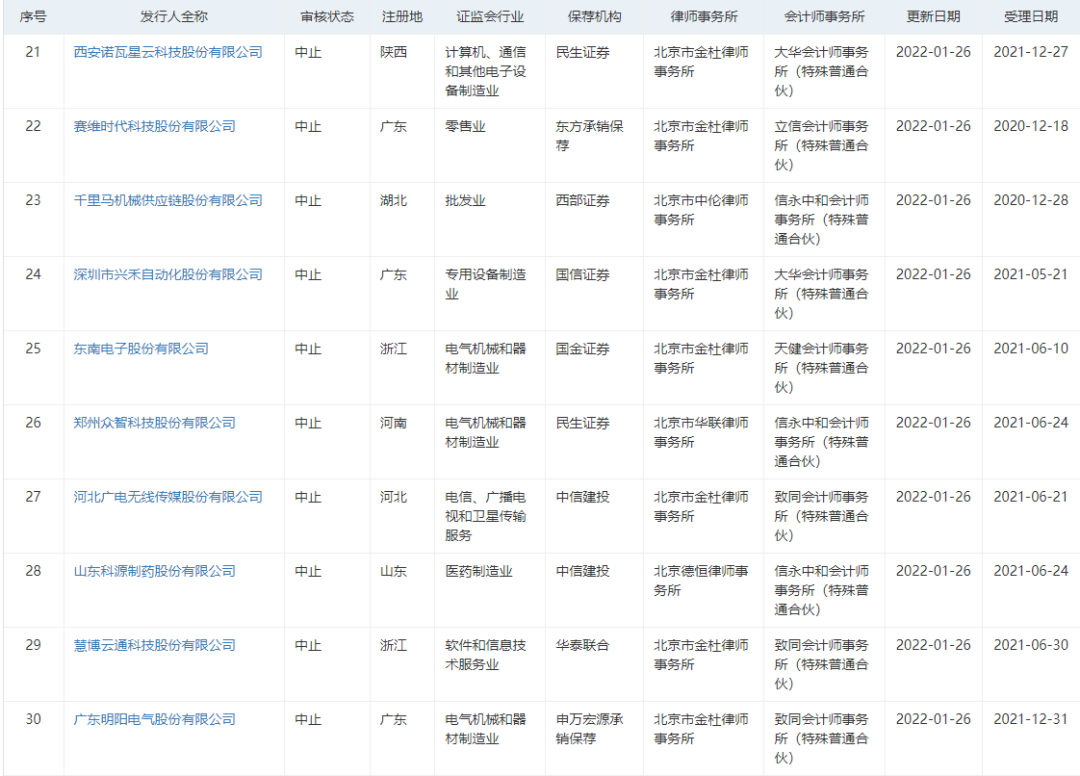Click the 序号 column header
The image size is (1080, 776).
click(33, 17)
